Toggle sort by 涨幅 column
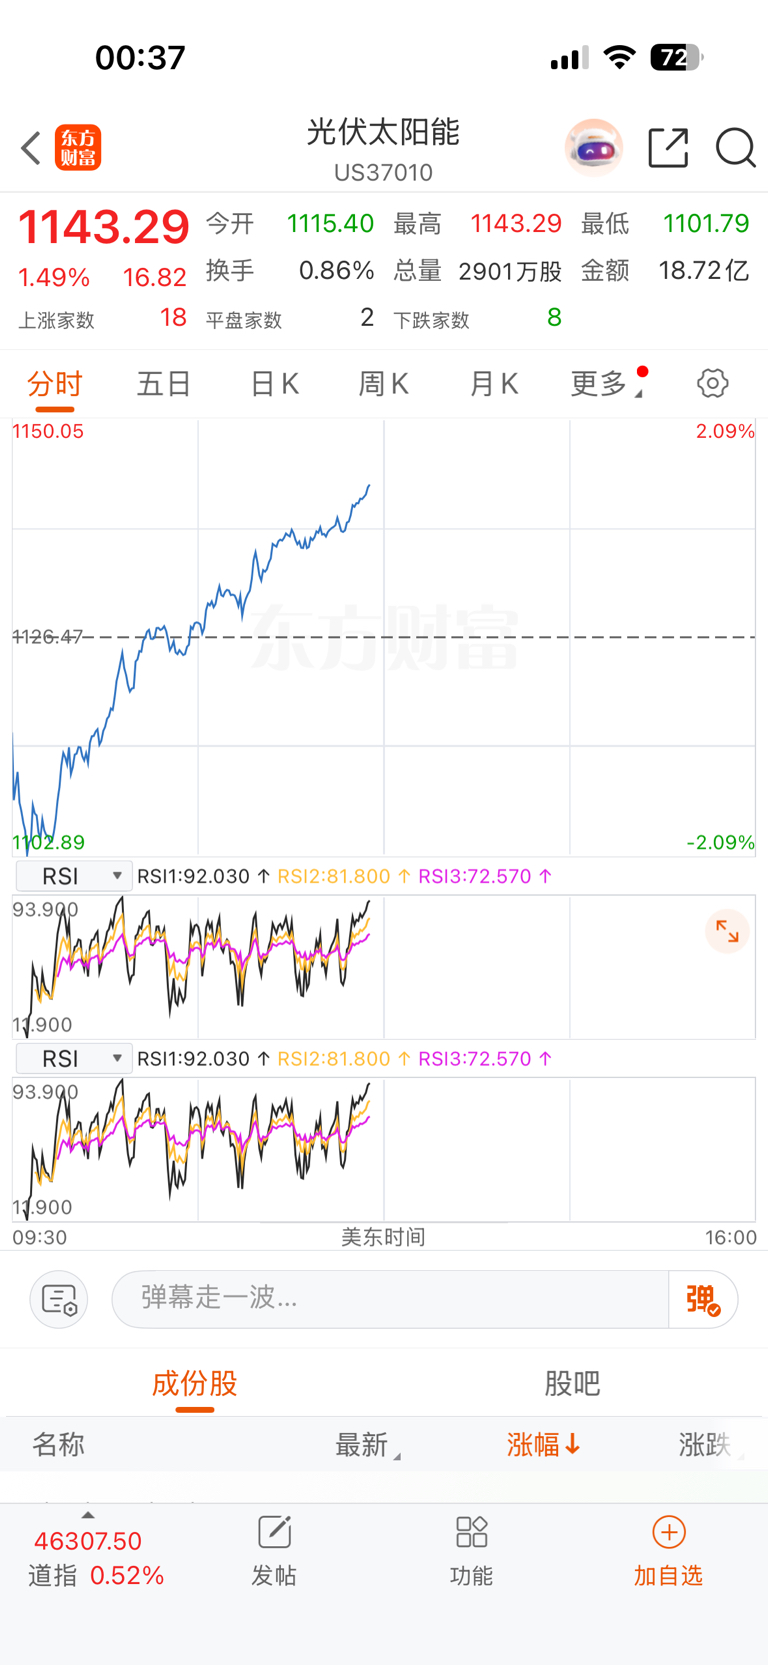 [x=543, y=1444]
